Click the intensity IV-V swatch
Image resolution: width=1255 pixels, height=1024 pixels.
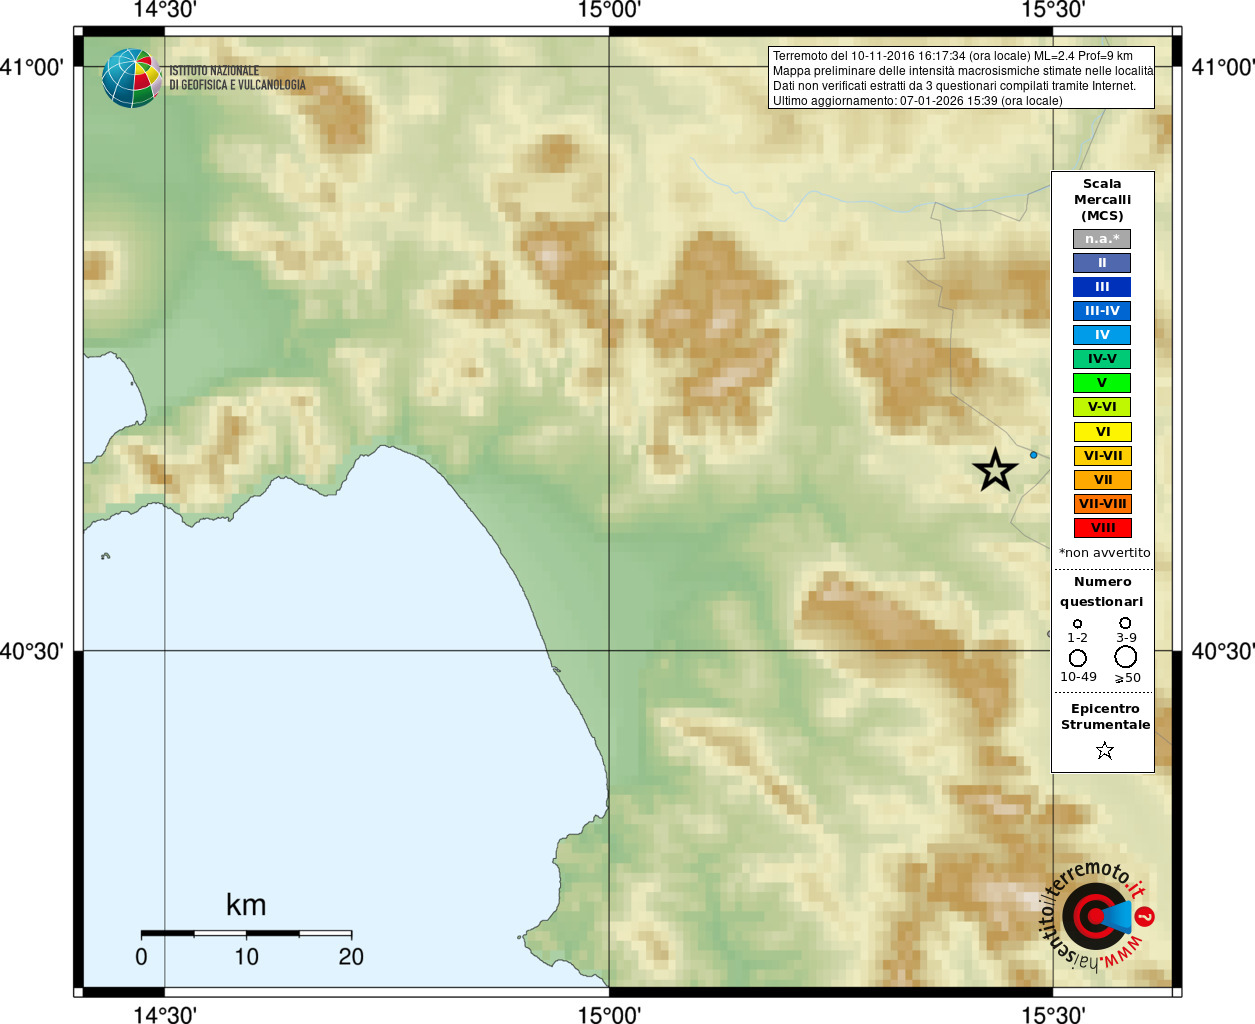[1102, 359]
